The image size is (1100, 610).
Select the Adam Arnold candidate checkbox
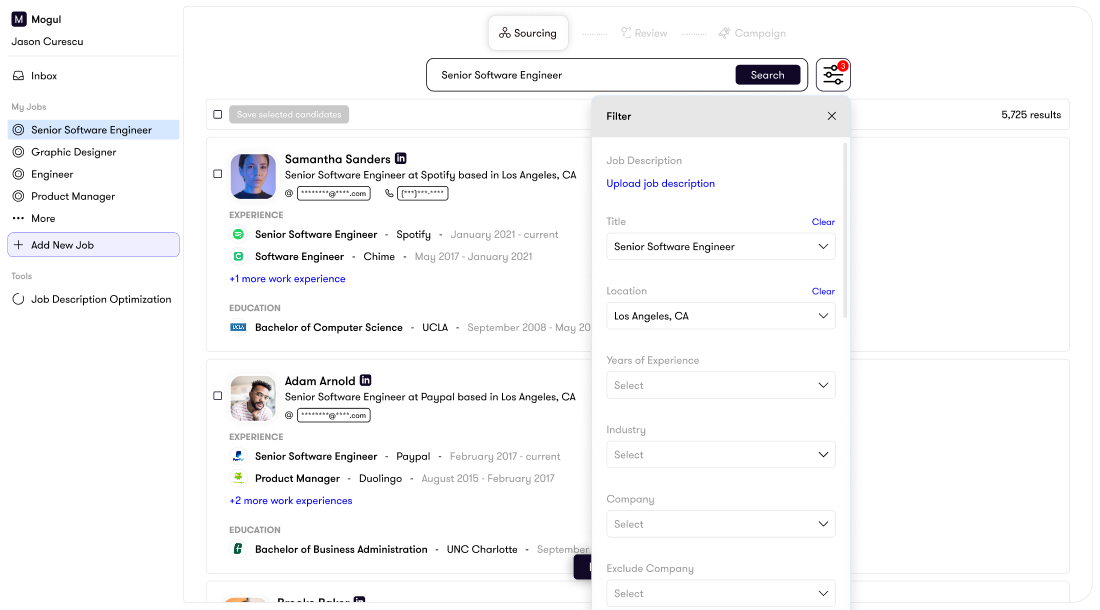click(218, 395)
